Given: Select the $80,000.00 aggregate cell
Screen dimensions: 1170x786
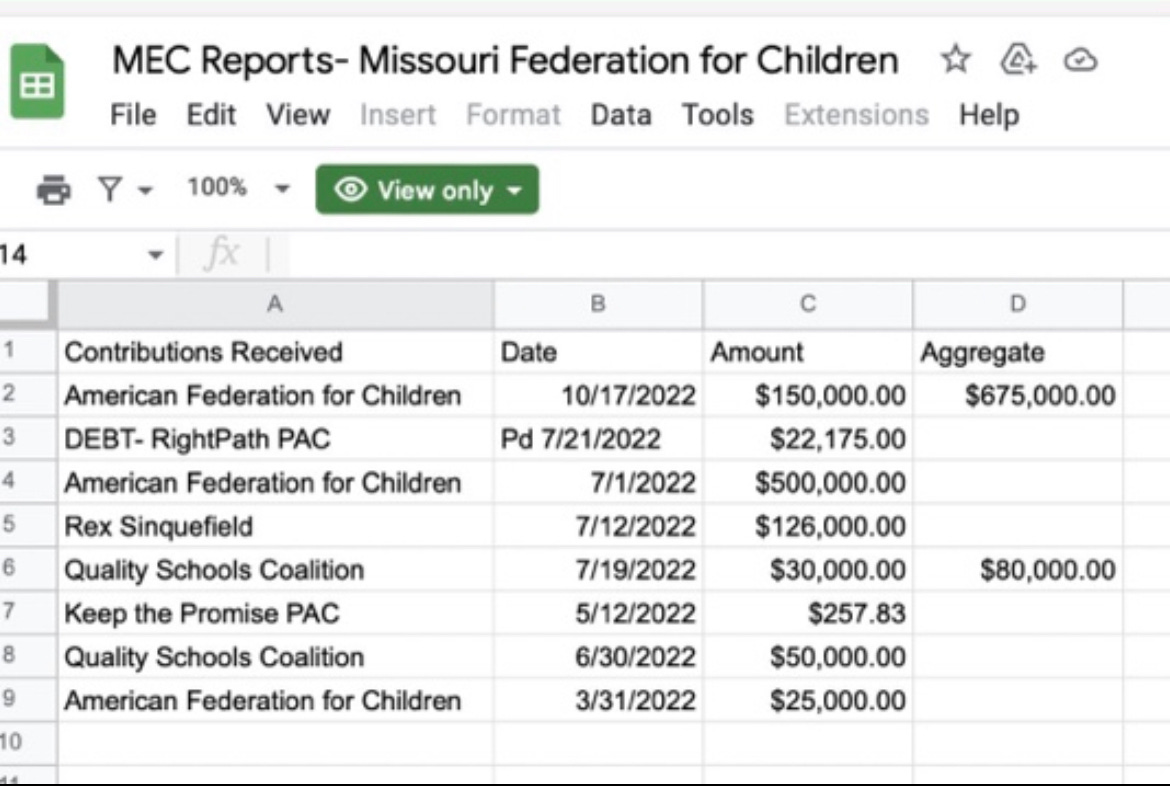Looking at the screenshot, I should [1018, 570].
